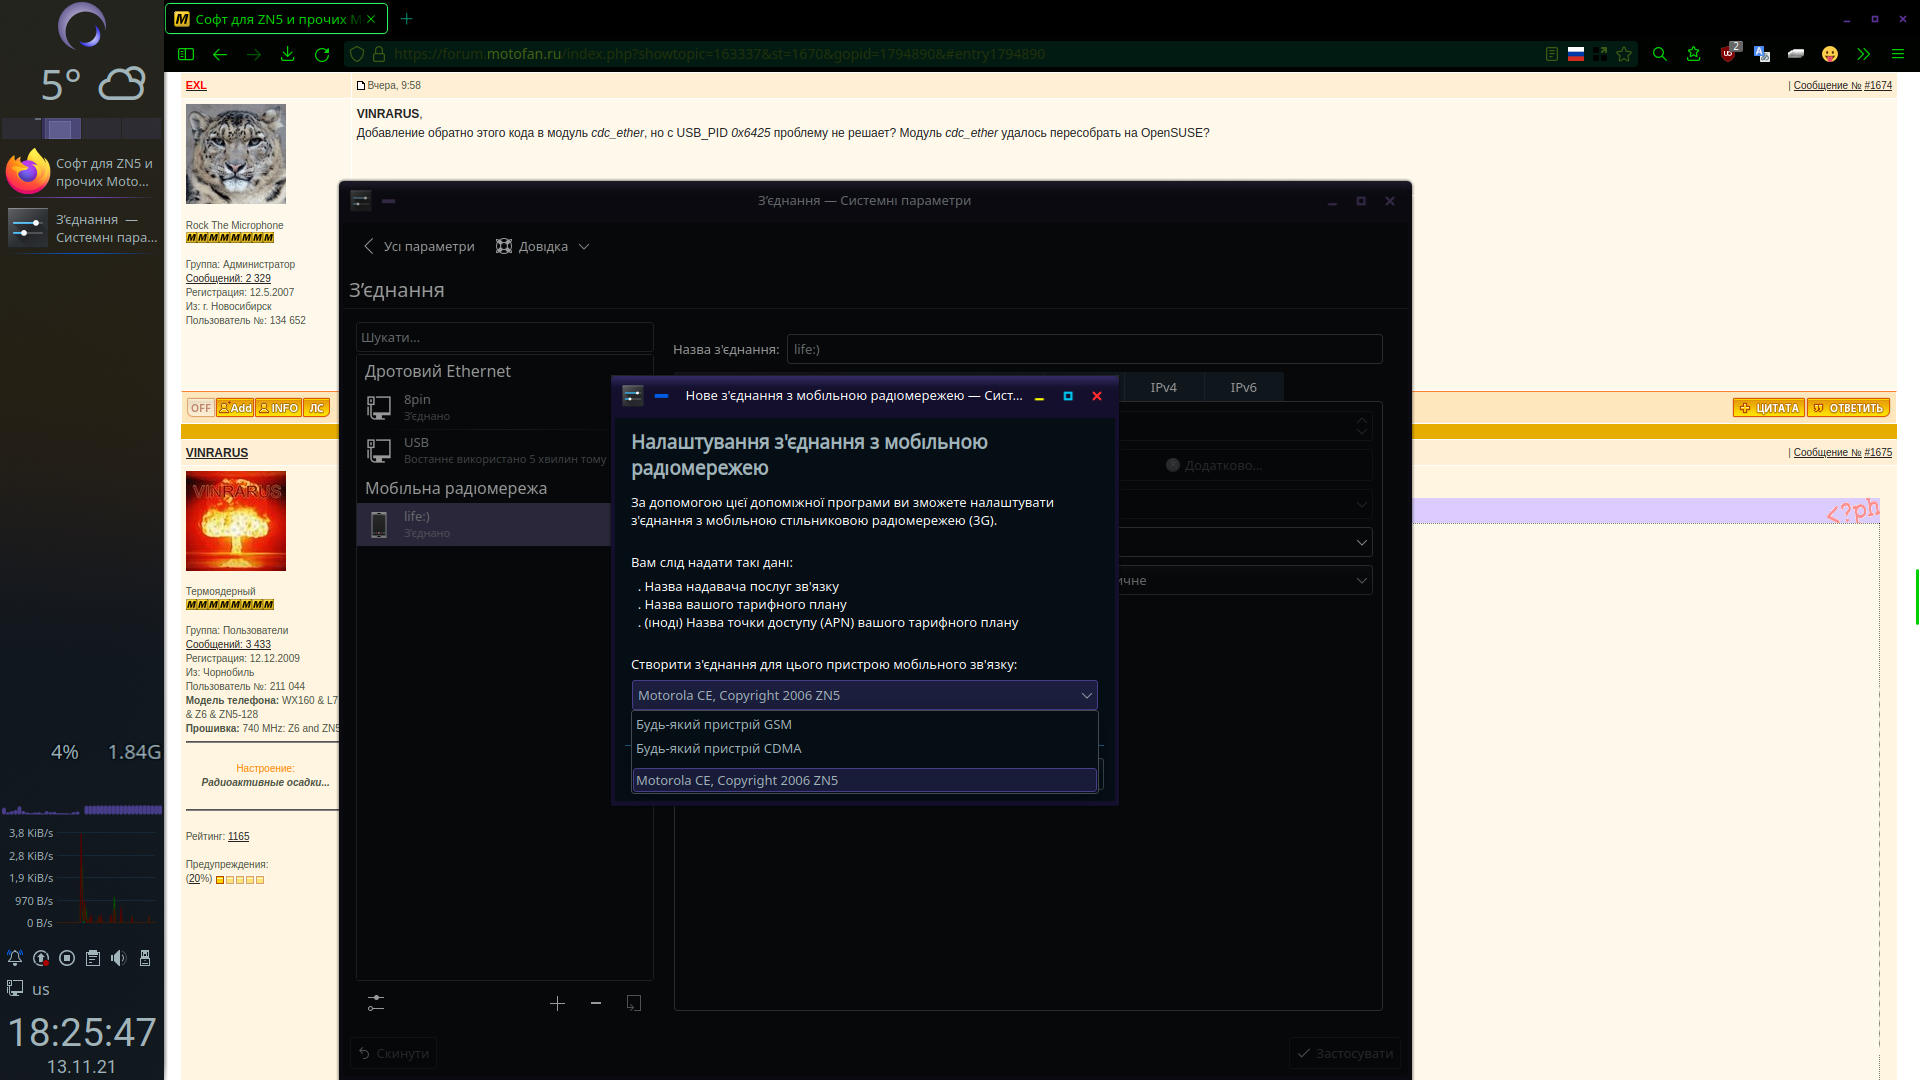Open the dropdown above the 'чне' combo
This screenshot has height=1080, width=1920.
[1245, 542]
